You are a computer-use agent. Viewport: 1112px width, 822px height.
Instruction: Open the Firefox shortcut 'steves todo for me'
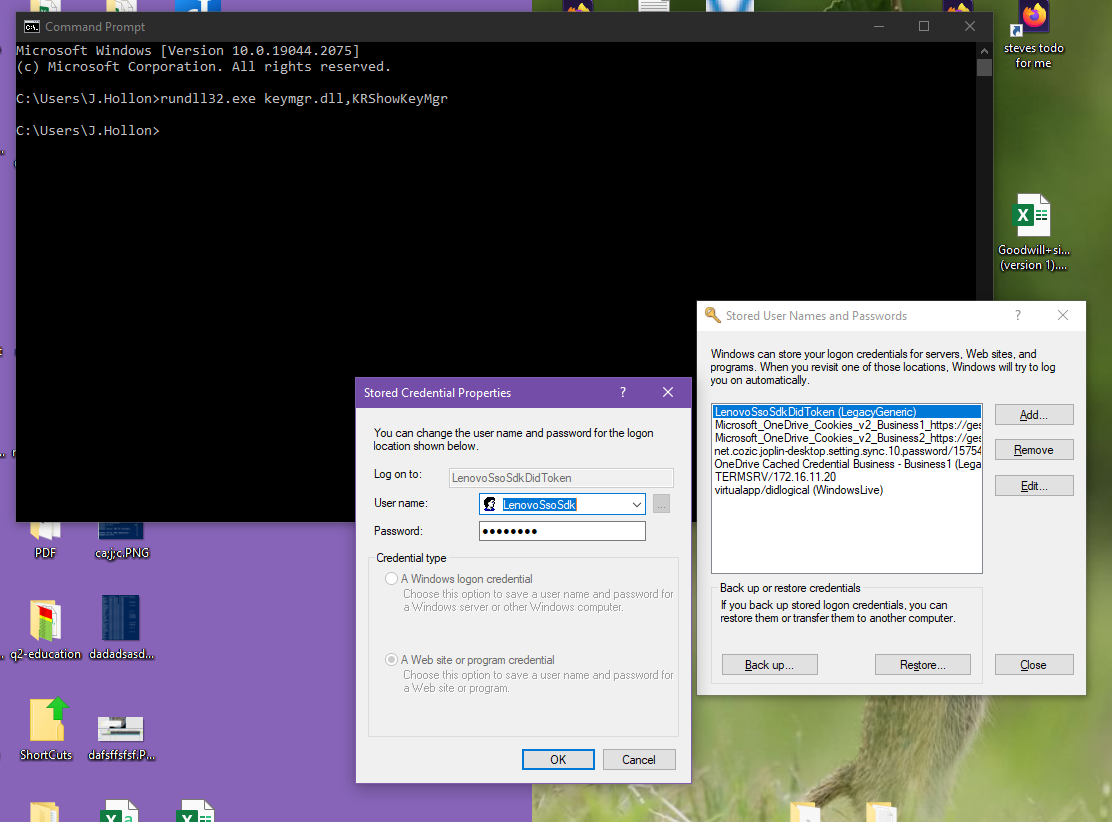(1033, 20)
